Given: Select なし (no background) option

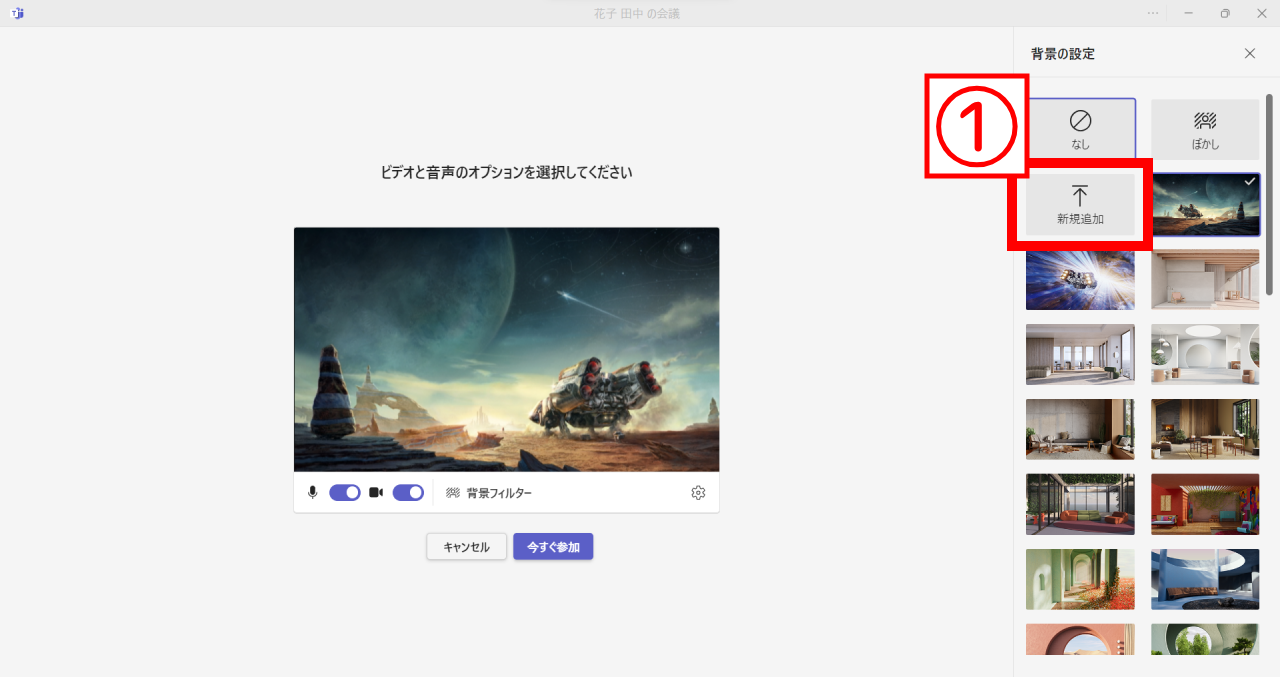Looking at the screenshot, I should [1081, 129].
